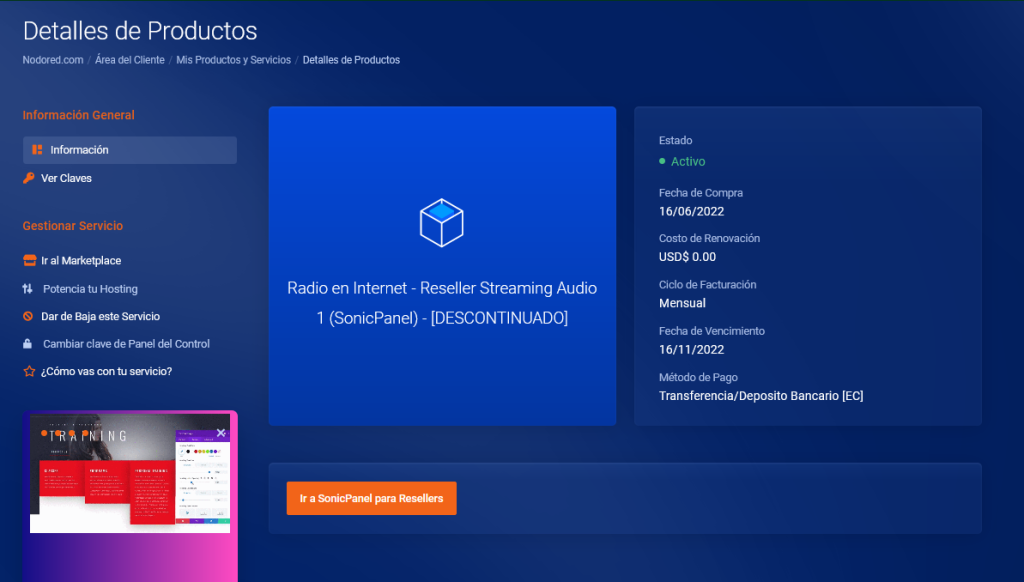Click the cube product icon in blue panel

[x=441, y=223]
